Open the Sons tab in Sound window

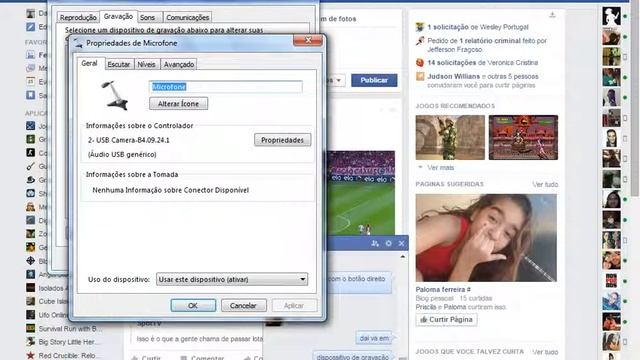pos(147,17)
